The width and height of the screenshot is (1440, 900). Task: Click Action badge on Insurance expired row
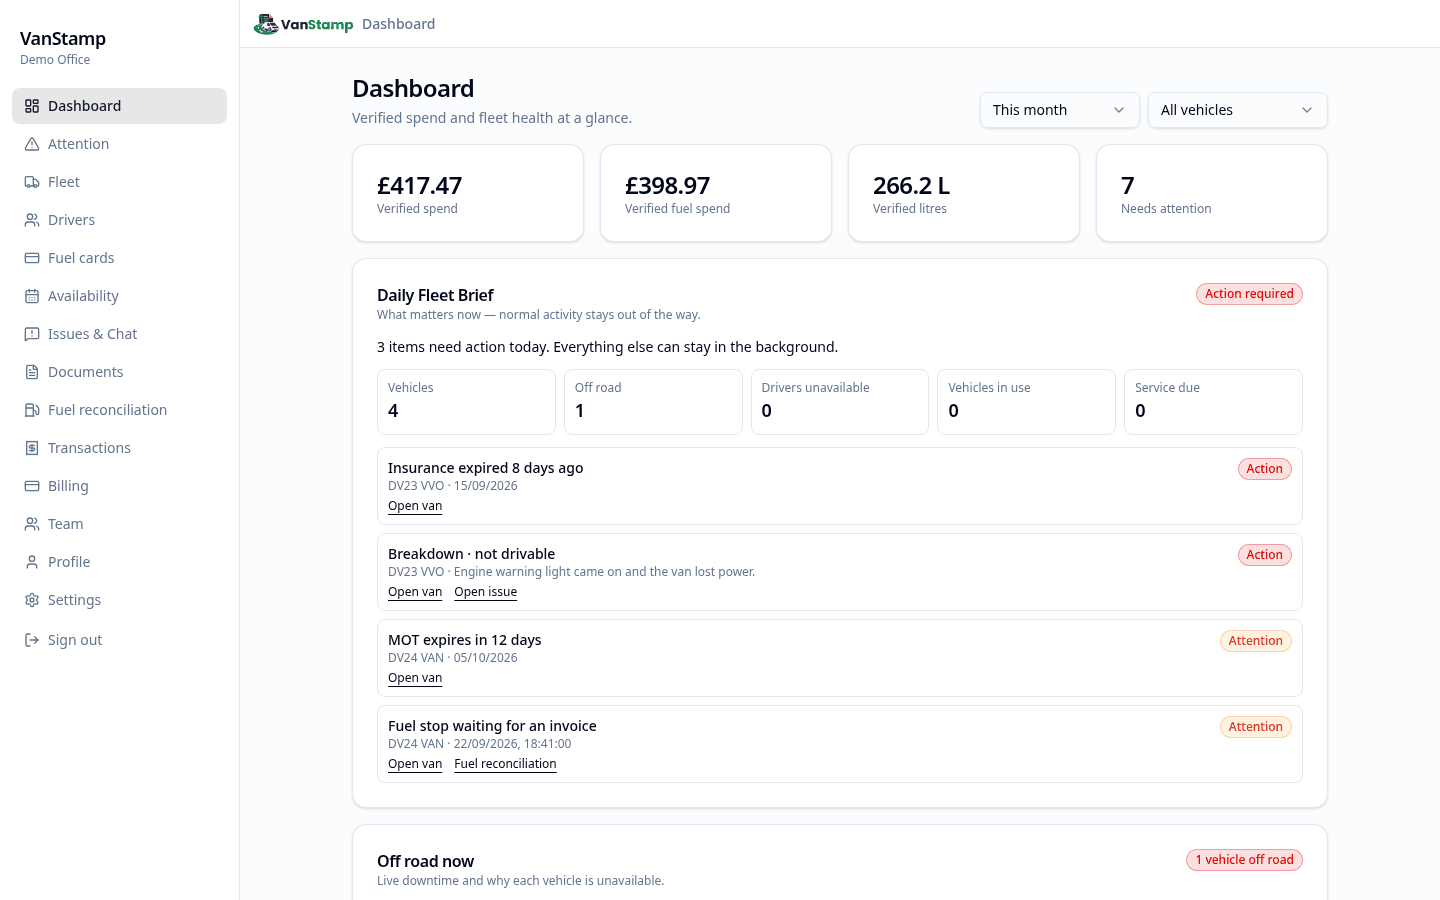1265,469
